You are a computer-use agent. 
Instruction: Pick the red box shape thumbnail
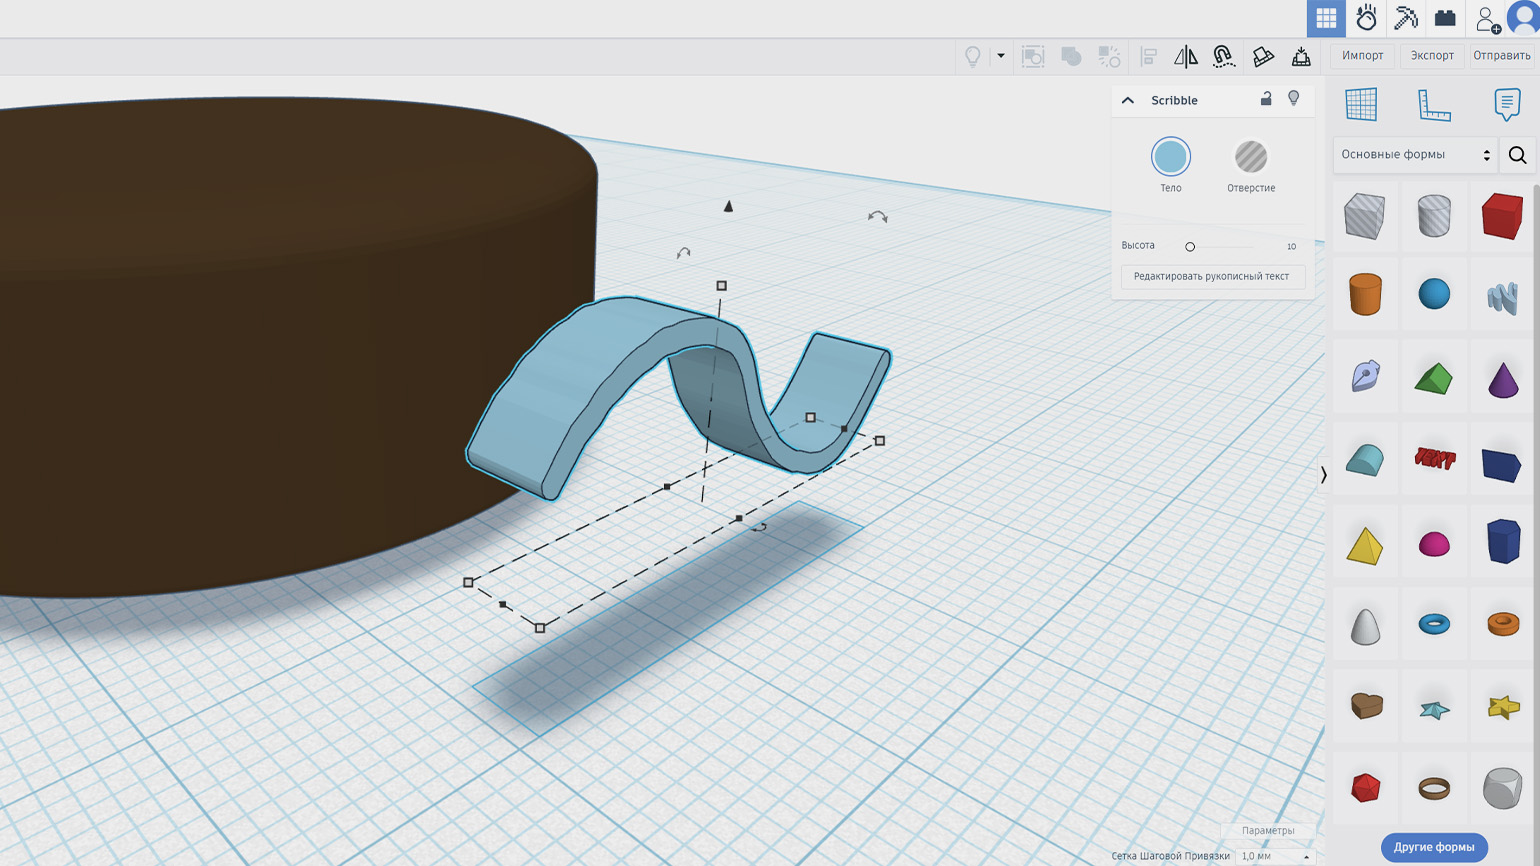pyautogui.click(x=1501, y=216)
